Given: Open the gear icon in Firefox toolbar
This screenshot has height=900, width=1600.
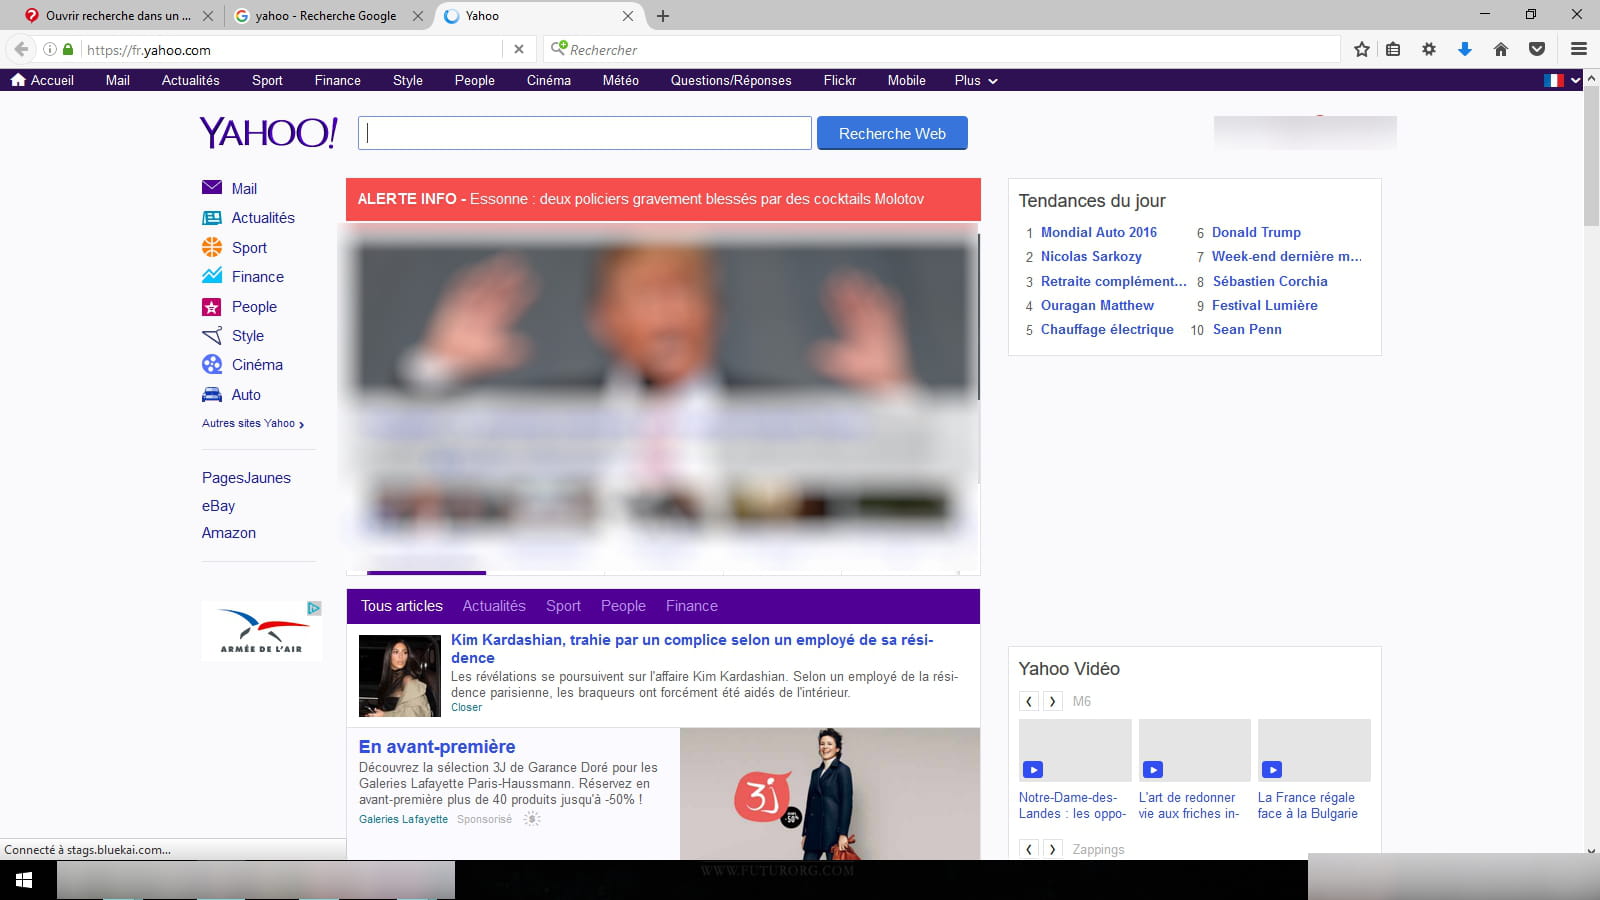Looking at the screenshot, I should [1429, 49].
